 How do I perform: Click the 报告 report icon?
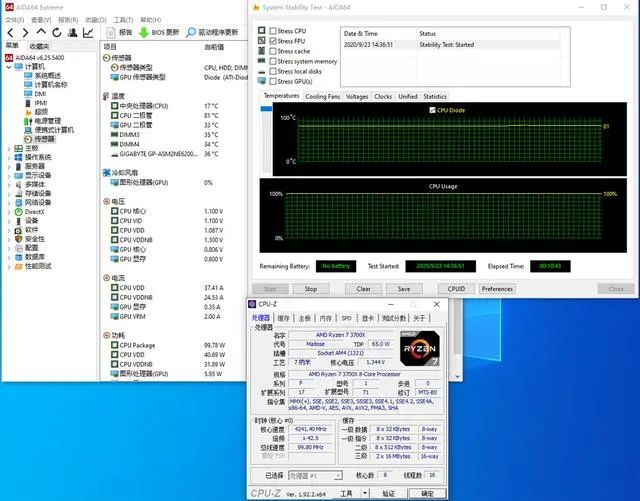(111, 32)
